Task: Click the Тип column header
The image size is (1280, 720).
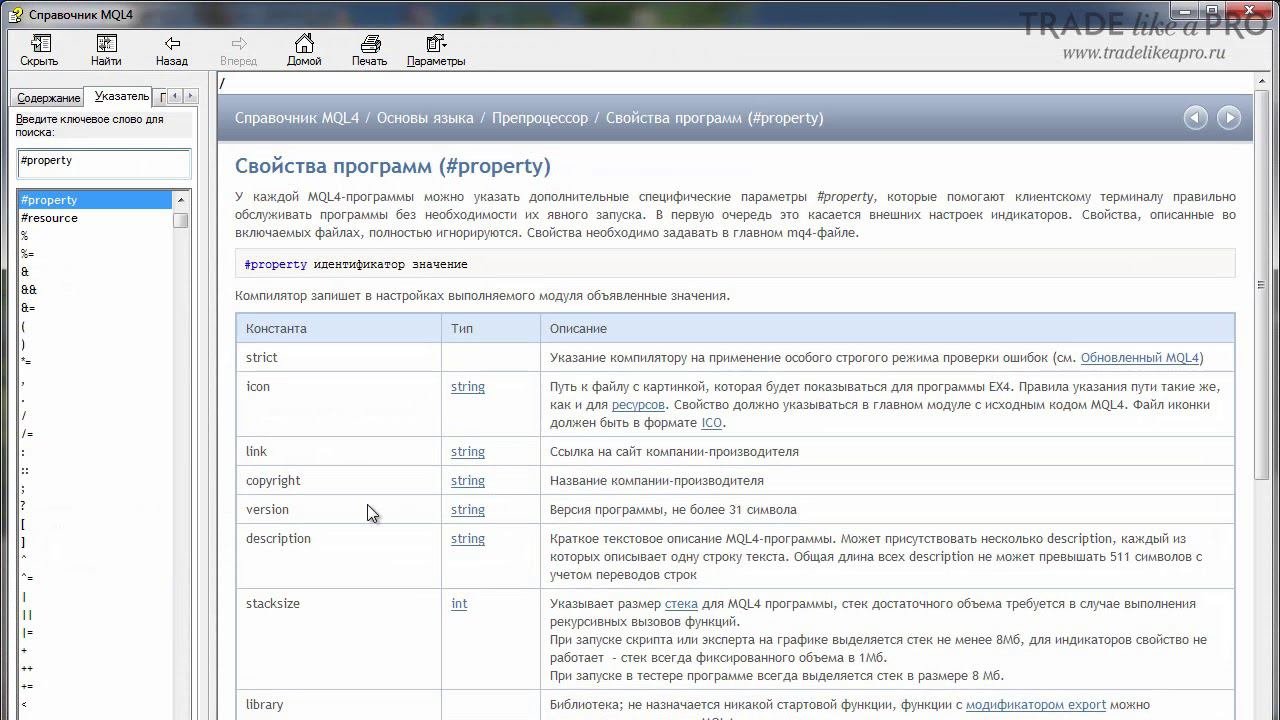Action: (491, 328)
